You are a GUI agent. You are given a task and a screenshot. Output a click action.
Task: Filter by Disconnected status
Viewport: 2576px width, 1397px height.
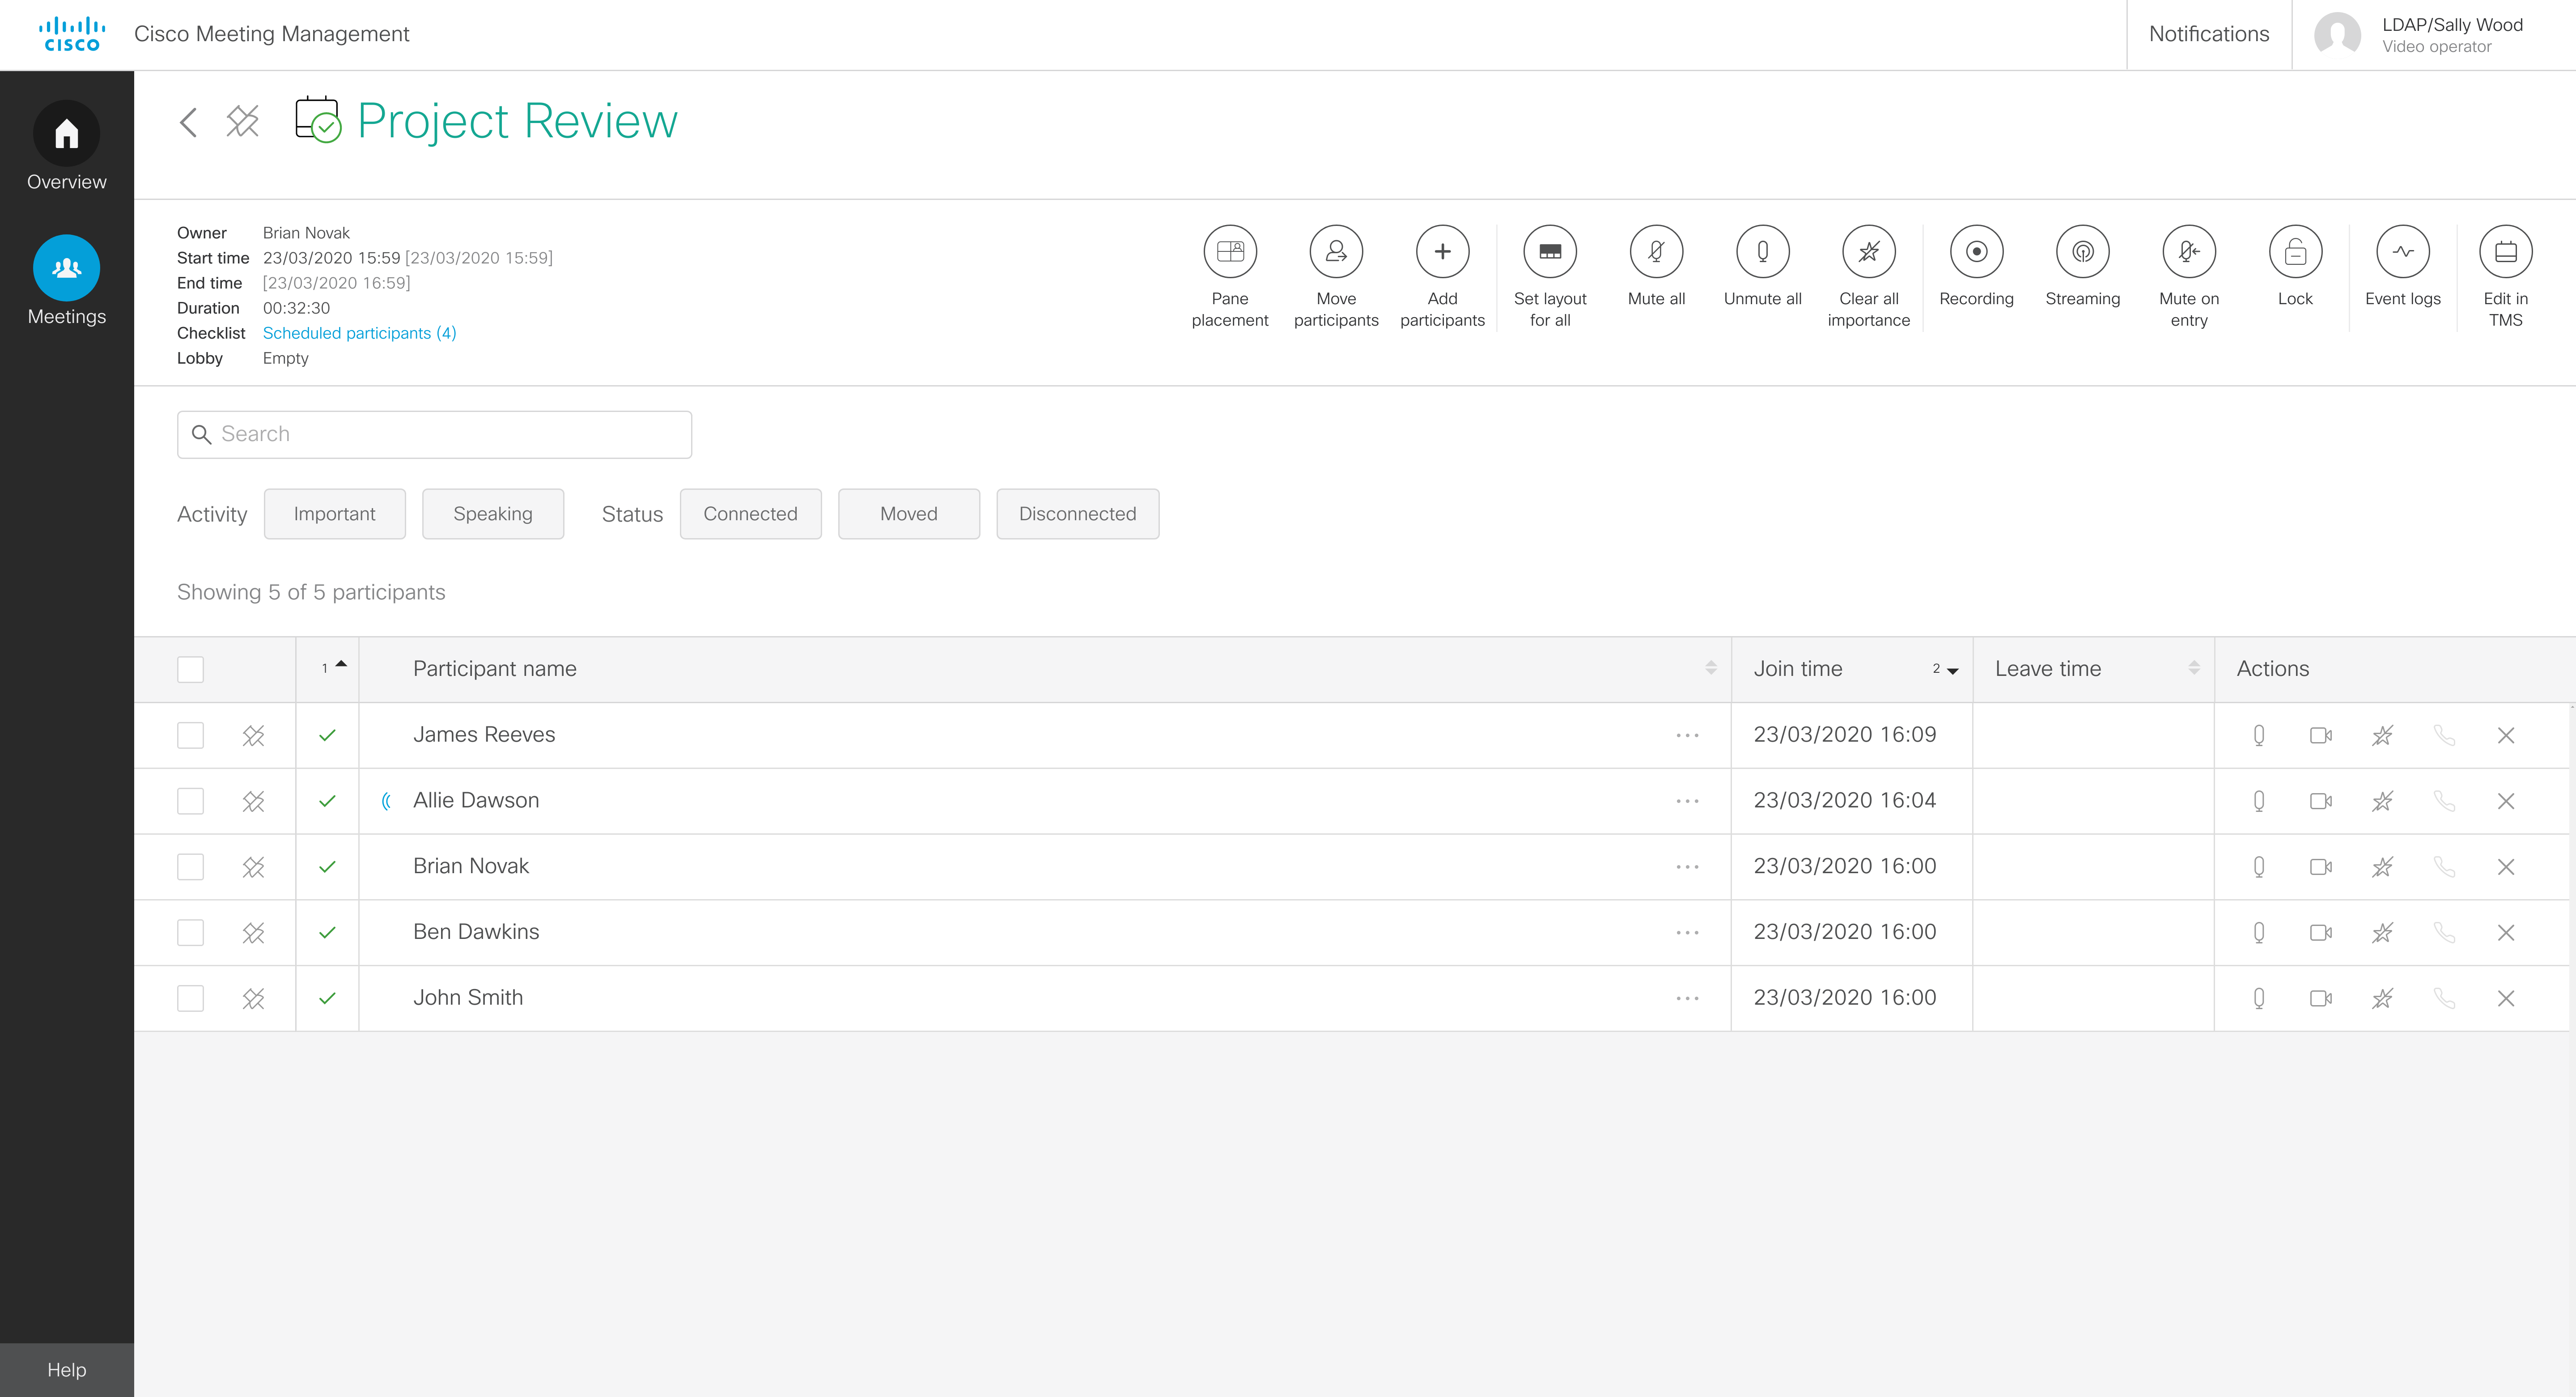1077,514
